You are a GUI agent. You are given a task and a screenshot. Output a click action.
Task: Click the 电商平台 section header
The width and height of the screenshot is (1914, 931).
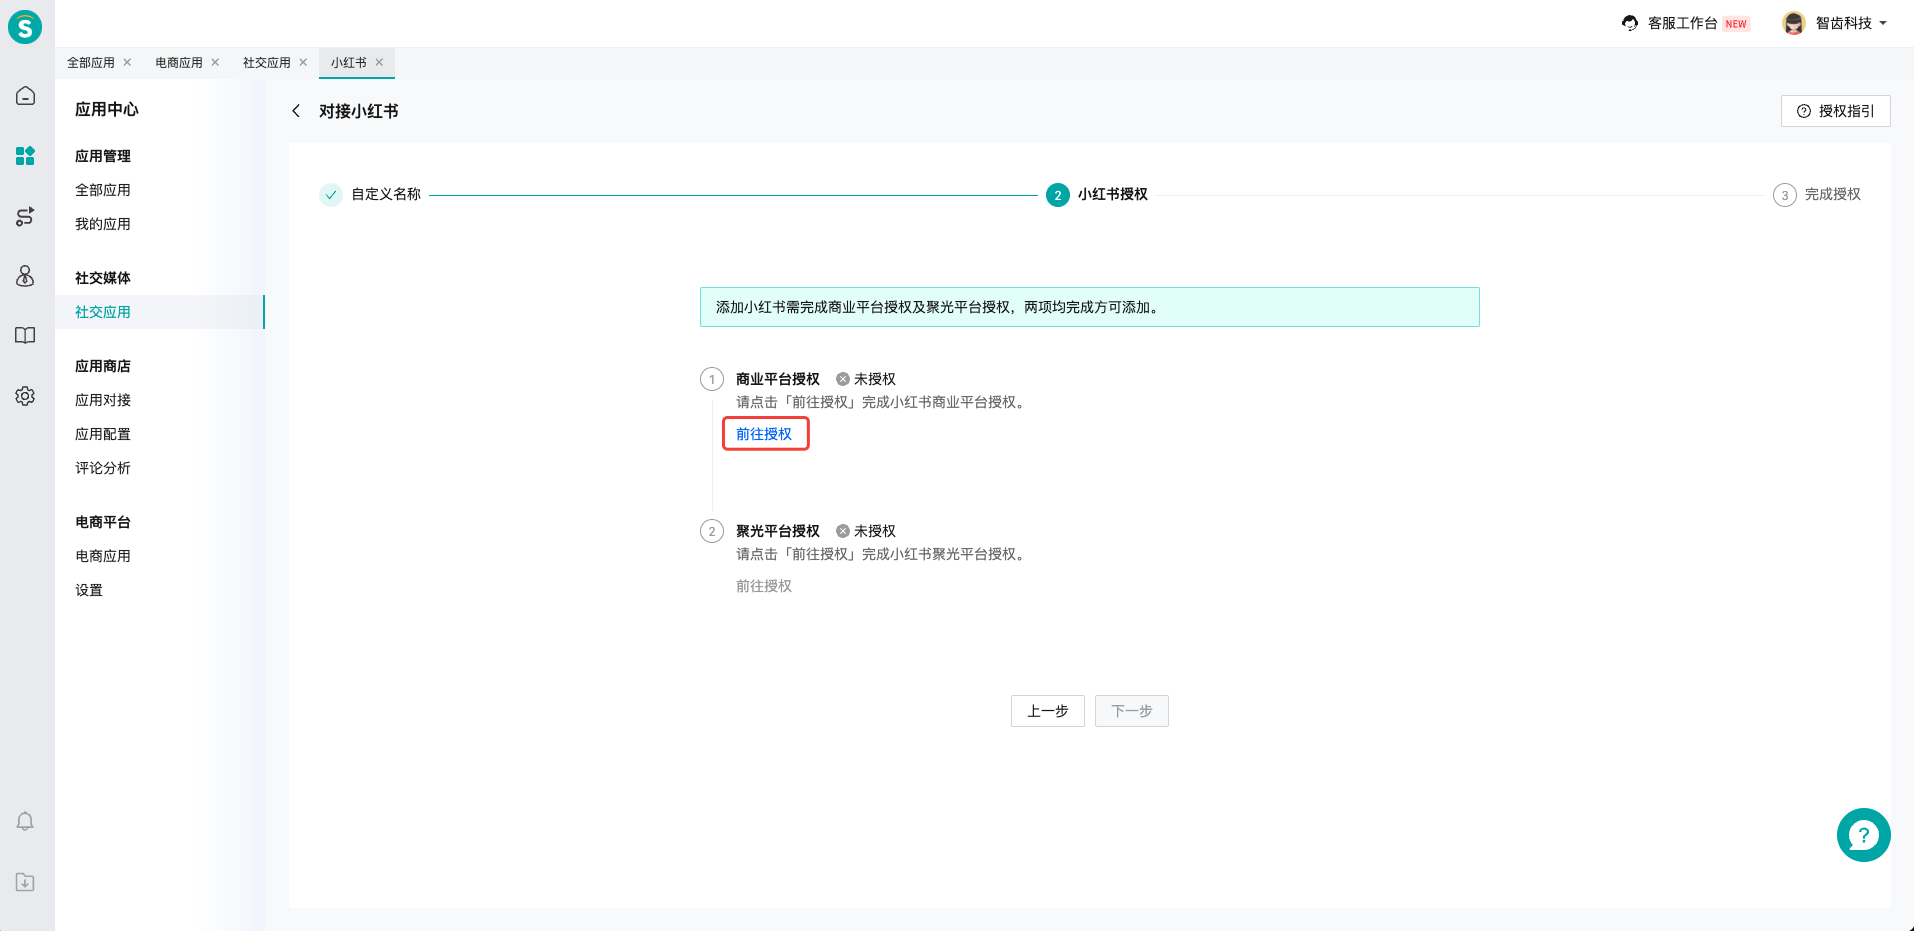coord(103,522)
